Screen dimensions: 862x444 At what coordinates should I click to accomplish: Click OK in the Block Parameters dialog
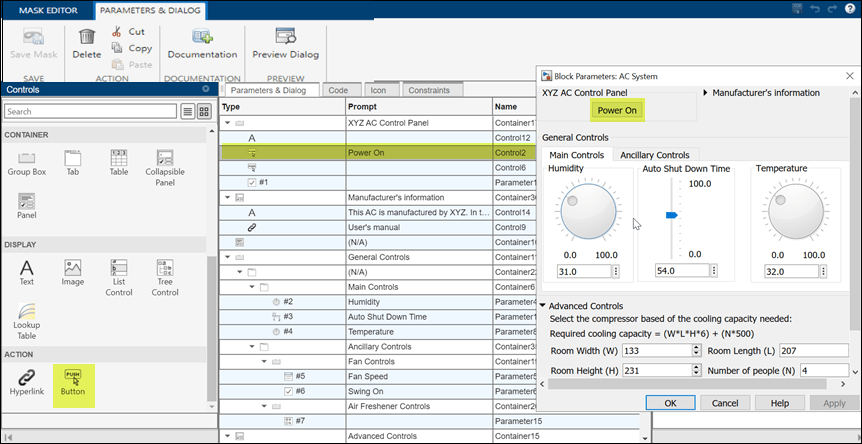[x=670, y=402]
